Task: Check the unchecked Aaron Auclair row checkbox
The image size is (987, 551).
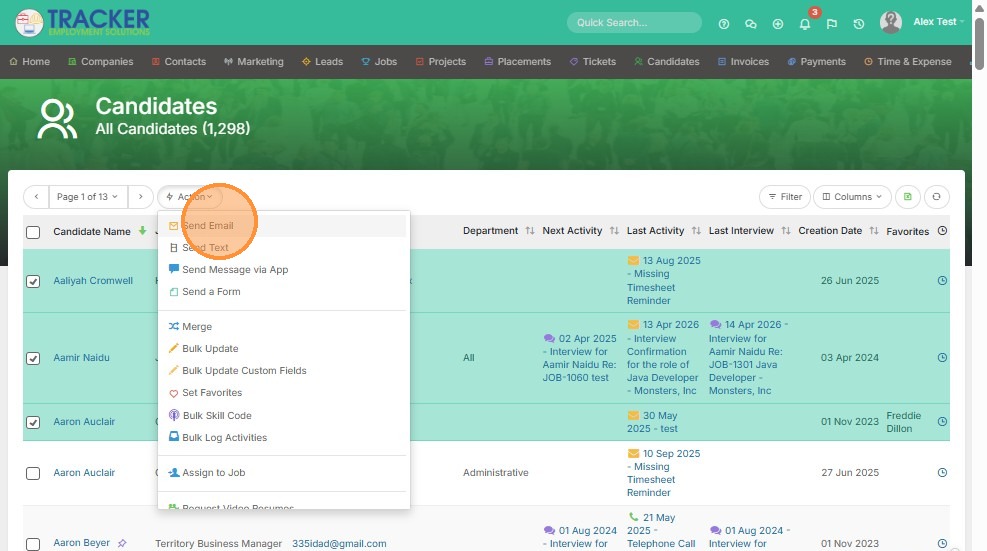Action: point(33,474)
